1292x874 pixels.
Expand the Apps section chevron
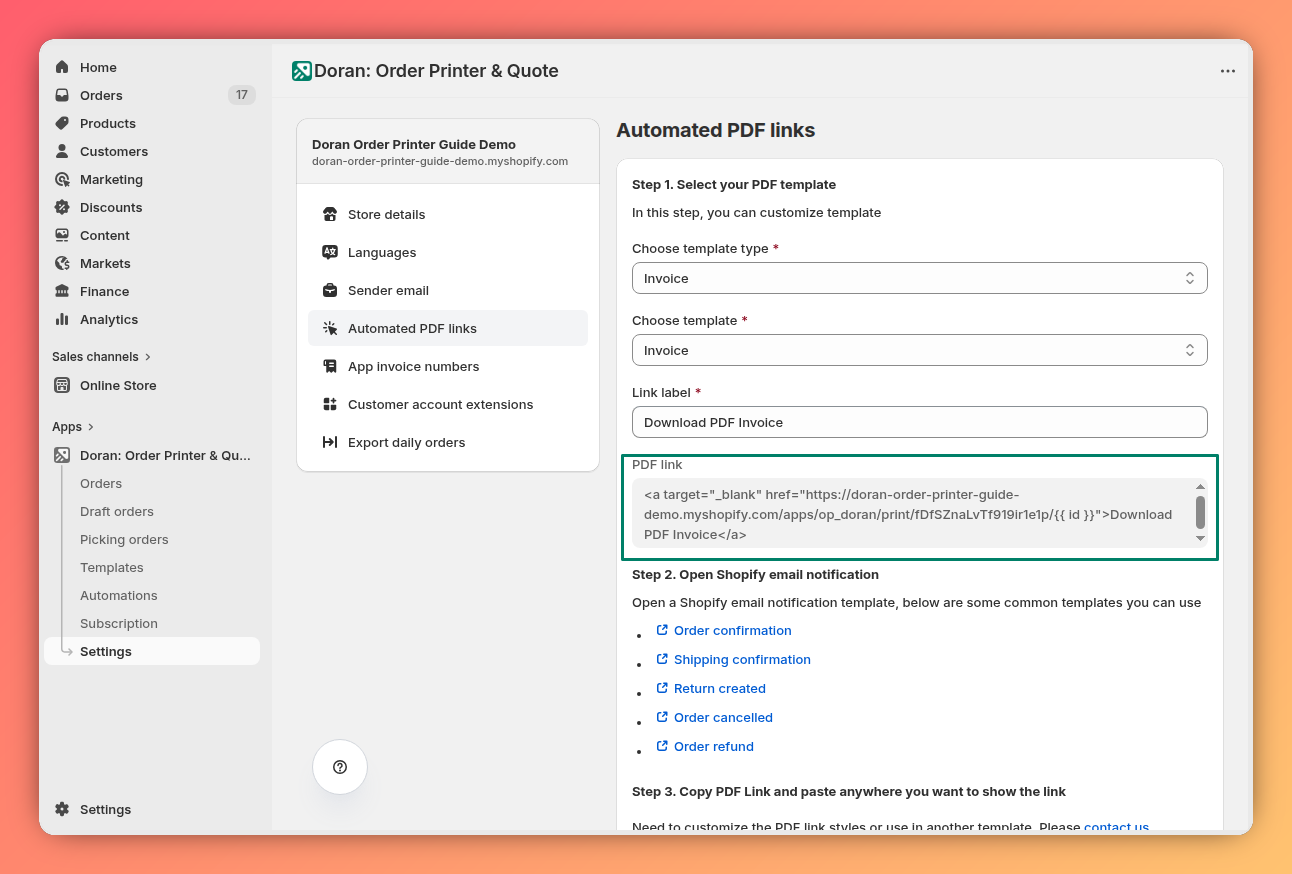click(90, 427)
